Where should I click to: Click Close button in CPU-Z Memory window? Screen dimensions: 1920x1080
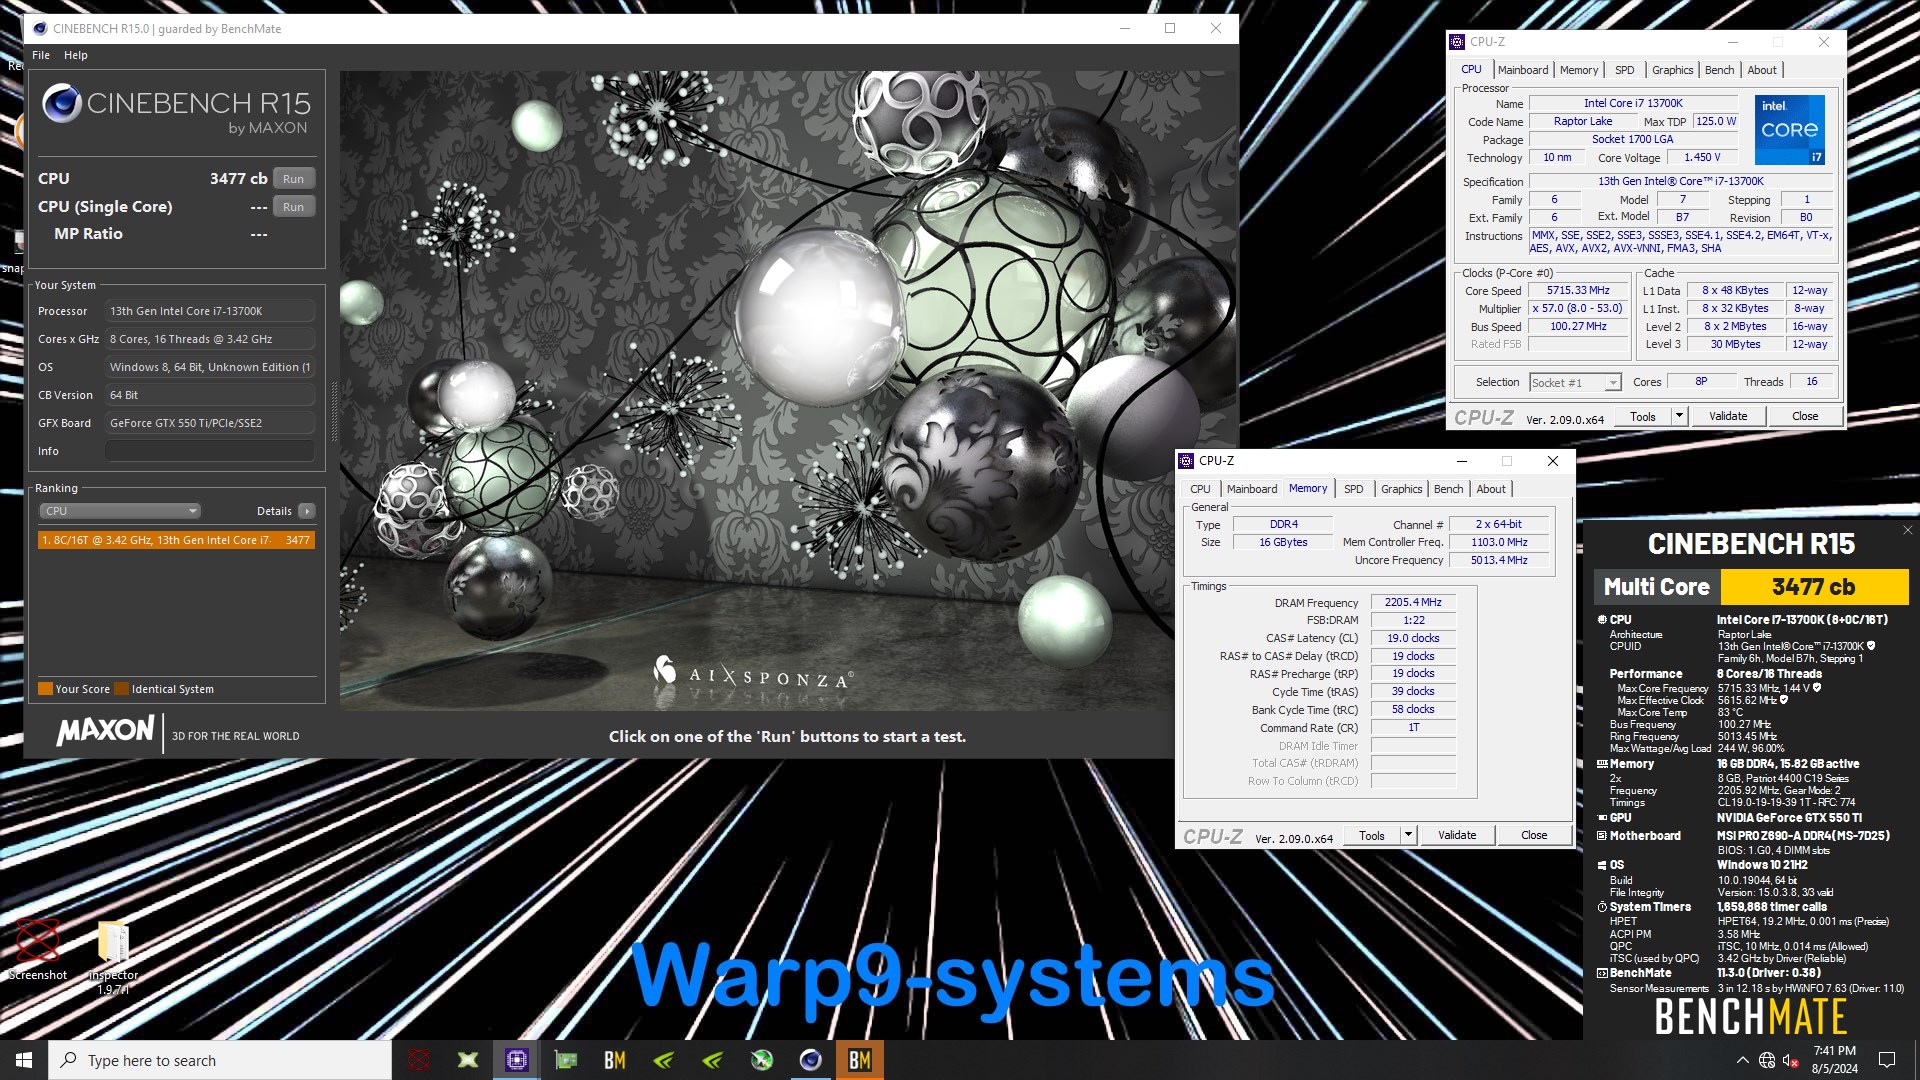pyautogui.click(x=1534, y=835)
